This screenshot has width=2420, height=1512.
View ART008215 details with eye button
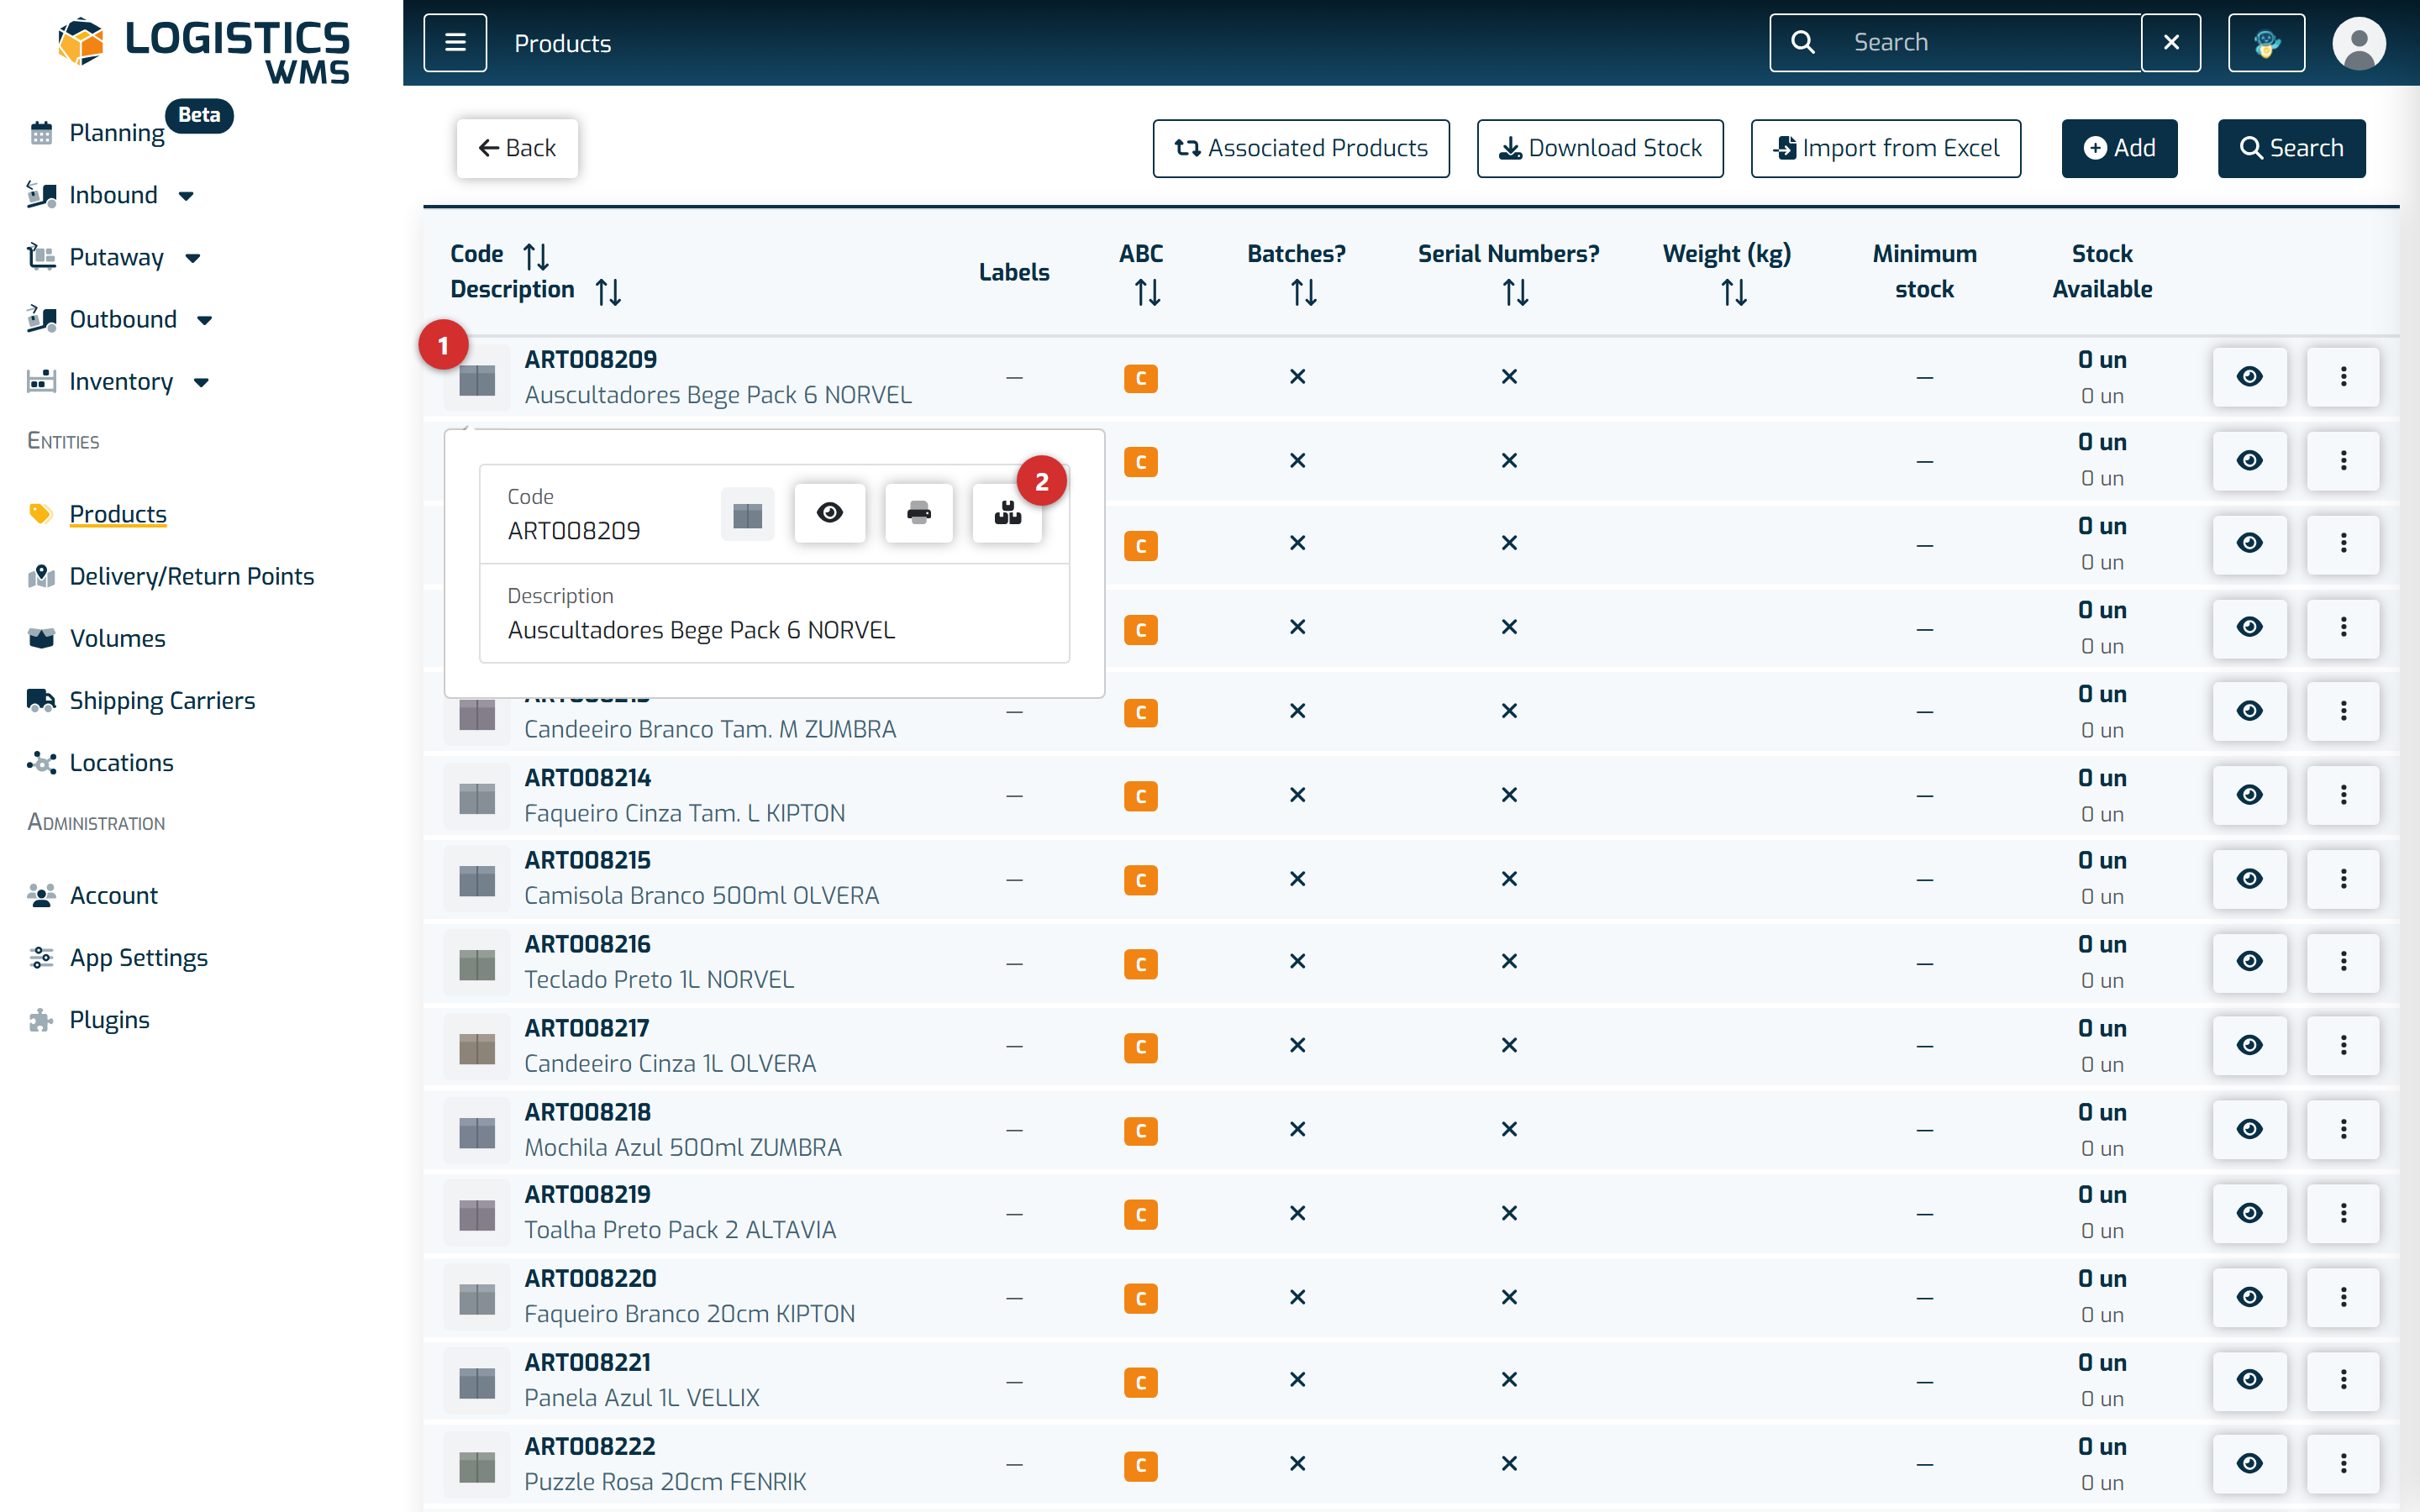pyautogui.click(x=2249, y=879)
